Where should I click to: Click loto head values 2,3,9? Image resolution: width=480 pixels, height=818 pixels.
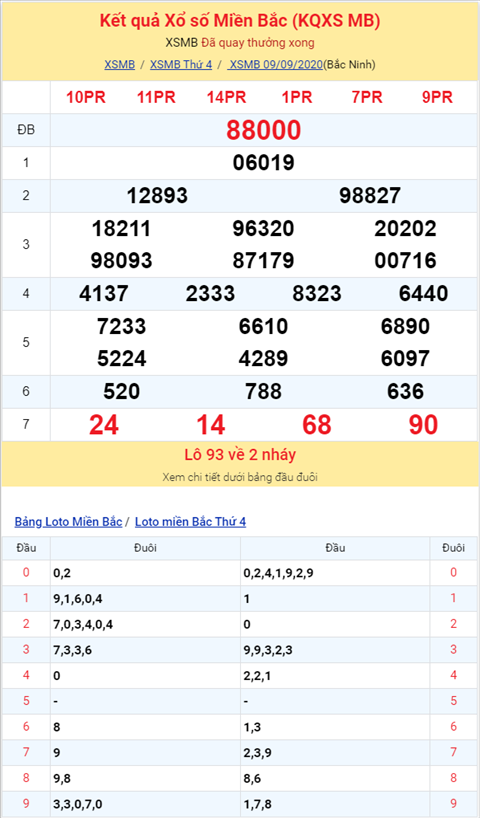click(258, 753)
